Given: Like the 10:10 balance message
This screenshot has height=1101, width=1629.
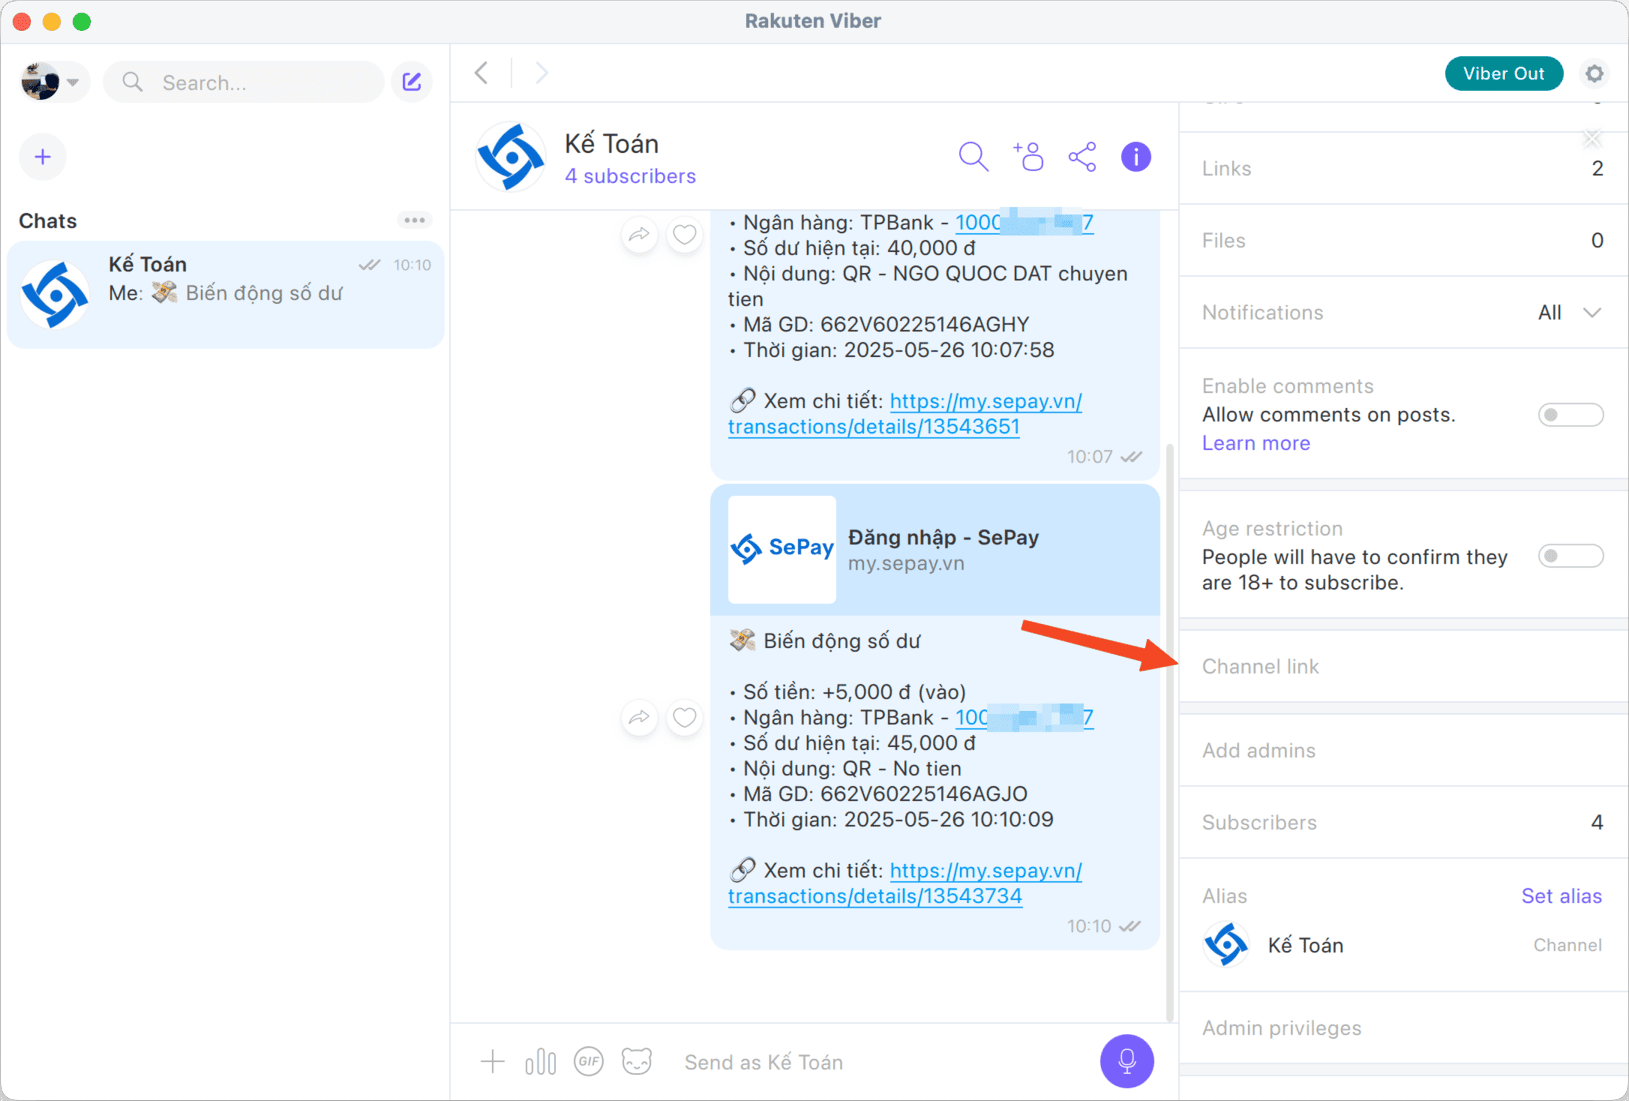Looking at the screenshot, I should [x=685, y=717].
